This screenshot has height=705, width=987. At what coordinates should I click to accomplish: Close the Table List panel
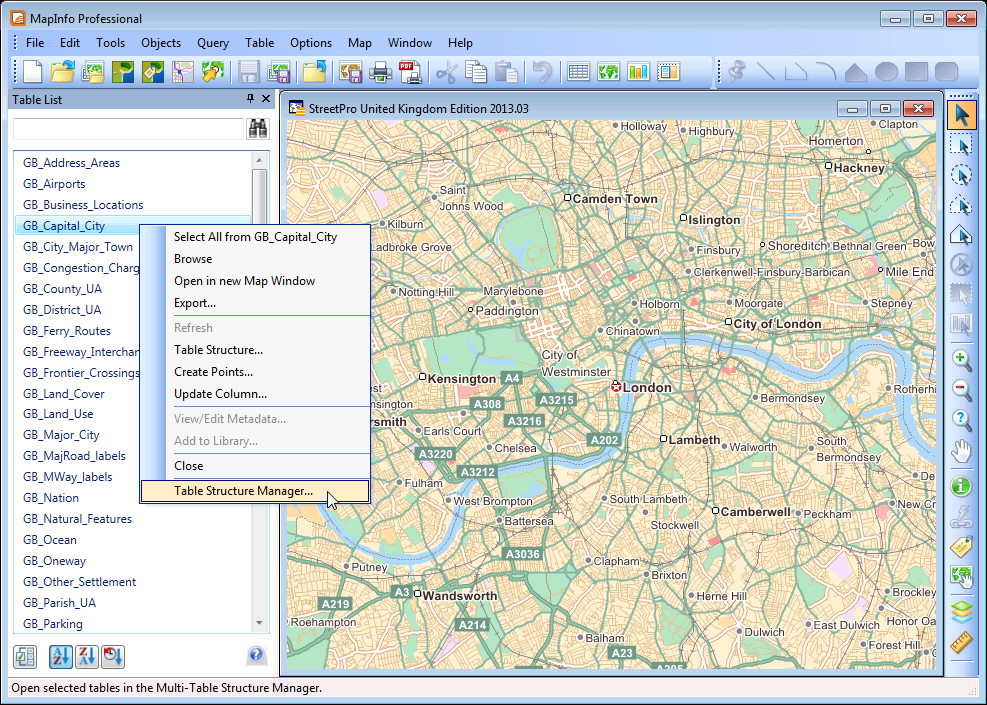click(266, 98)
